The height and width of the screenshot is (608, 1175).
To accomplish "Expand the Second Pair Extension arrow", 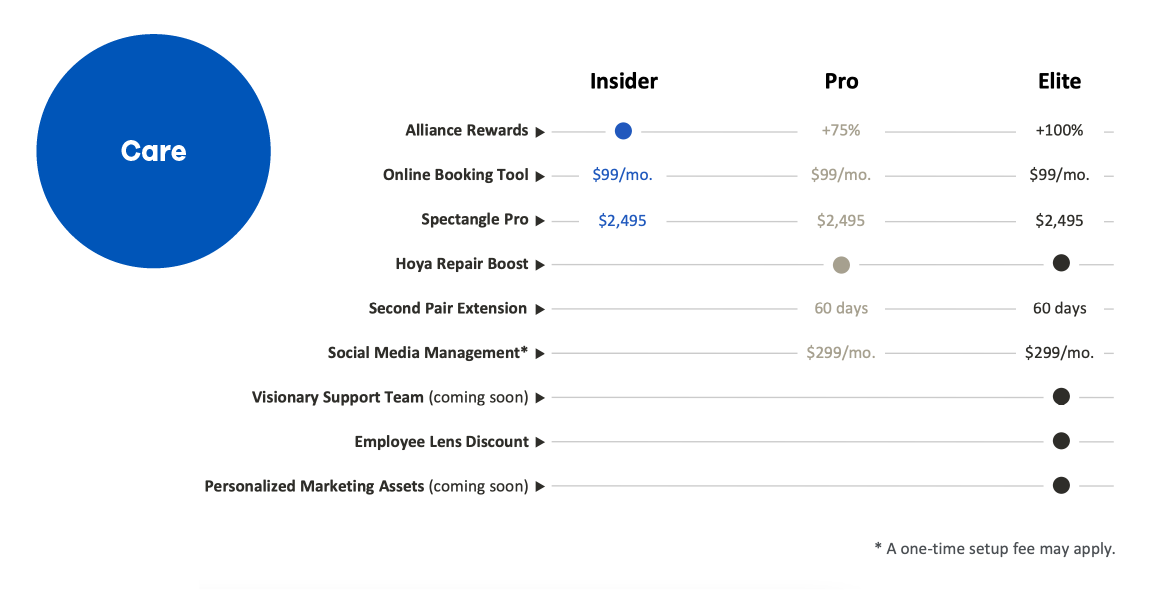I will pos(540,309).
